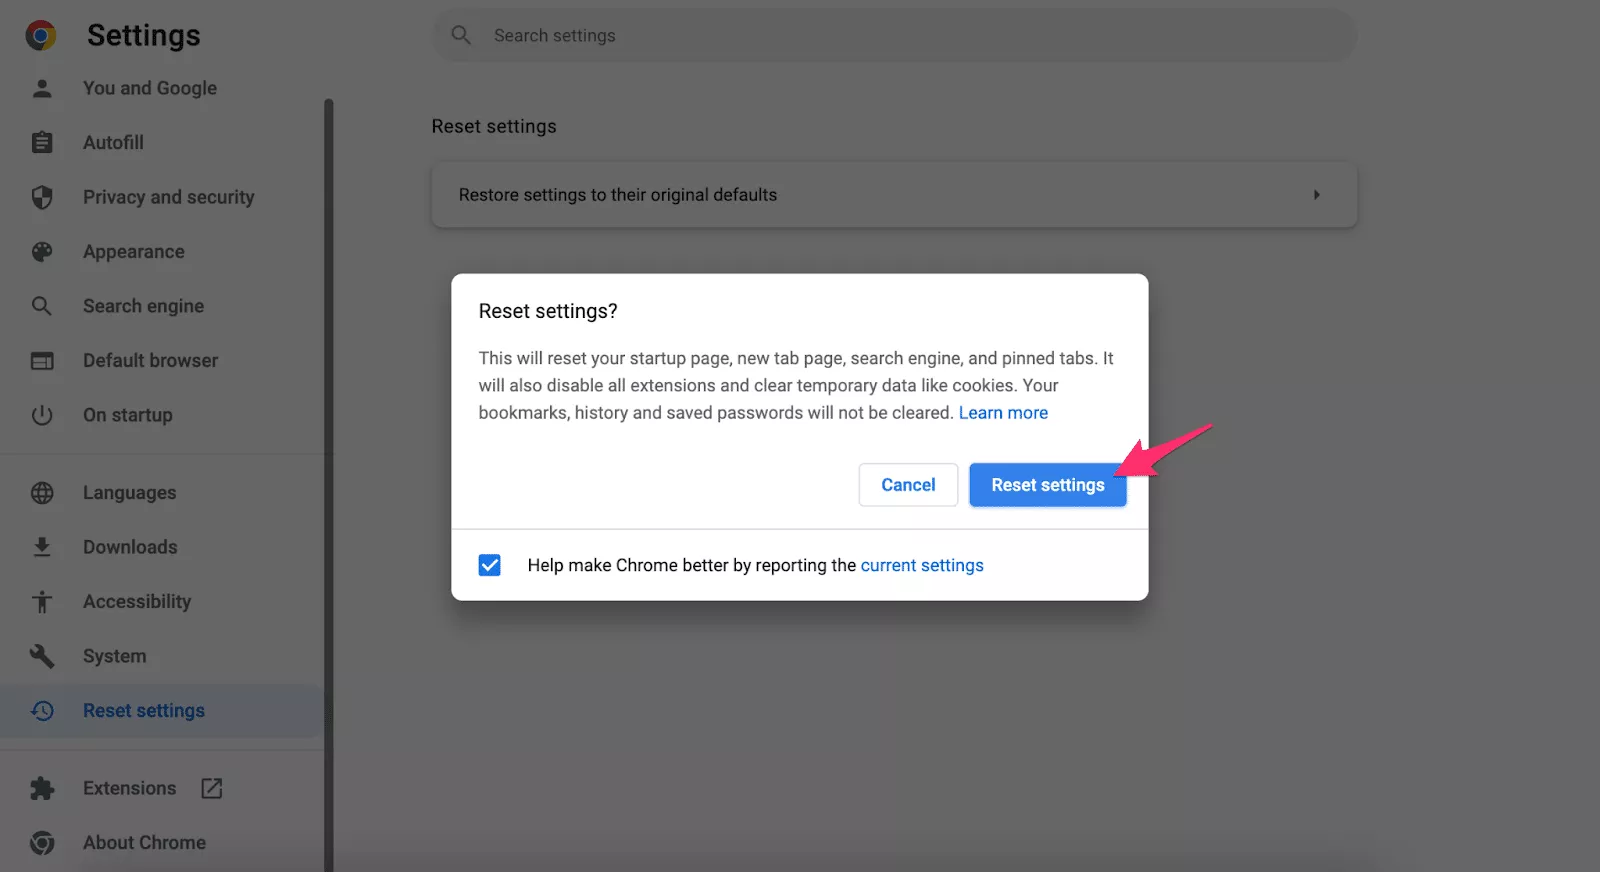Select On startup in the sidebar
Viewport: 1600px width, 872px height.
tap(128, 415)
